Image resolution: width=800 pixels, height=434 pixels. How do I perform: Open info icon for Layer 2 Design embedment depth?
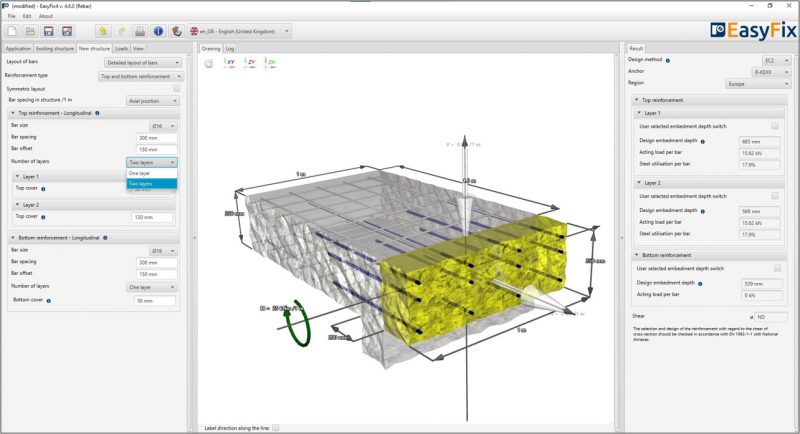[x=703, y=211]
